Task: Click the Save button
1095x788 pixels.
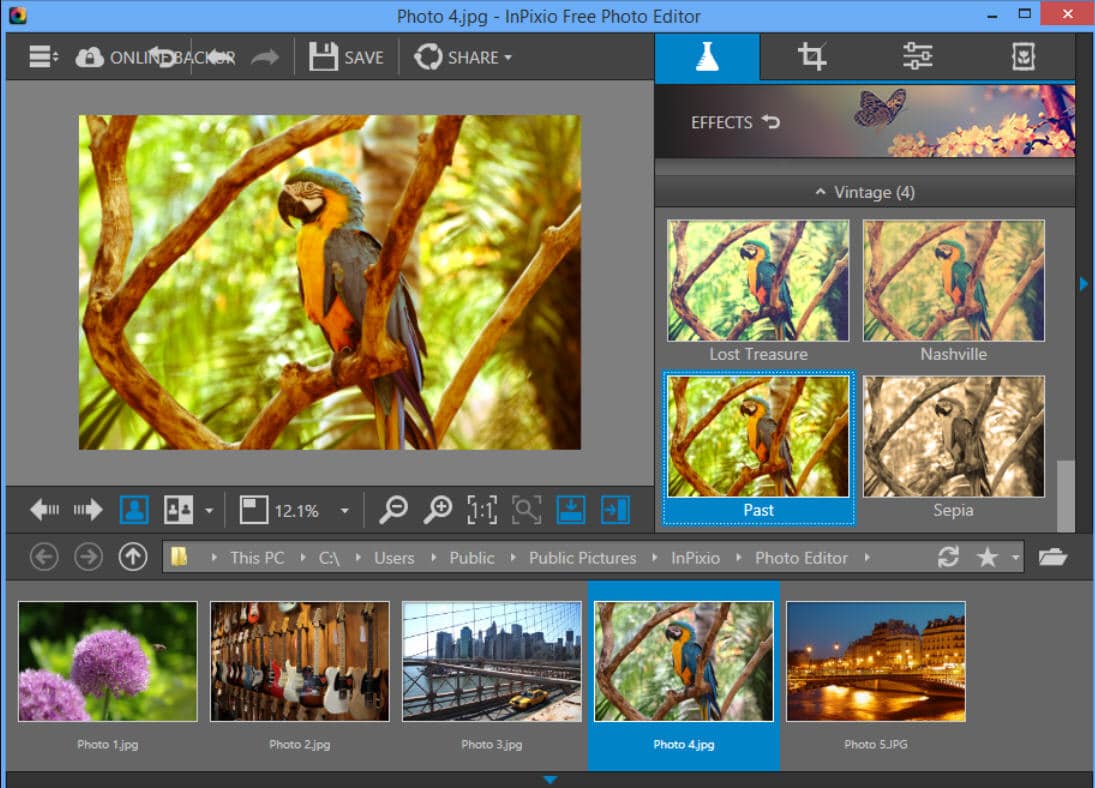Action: click(x=346, y=56)
